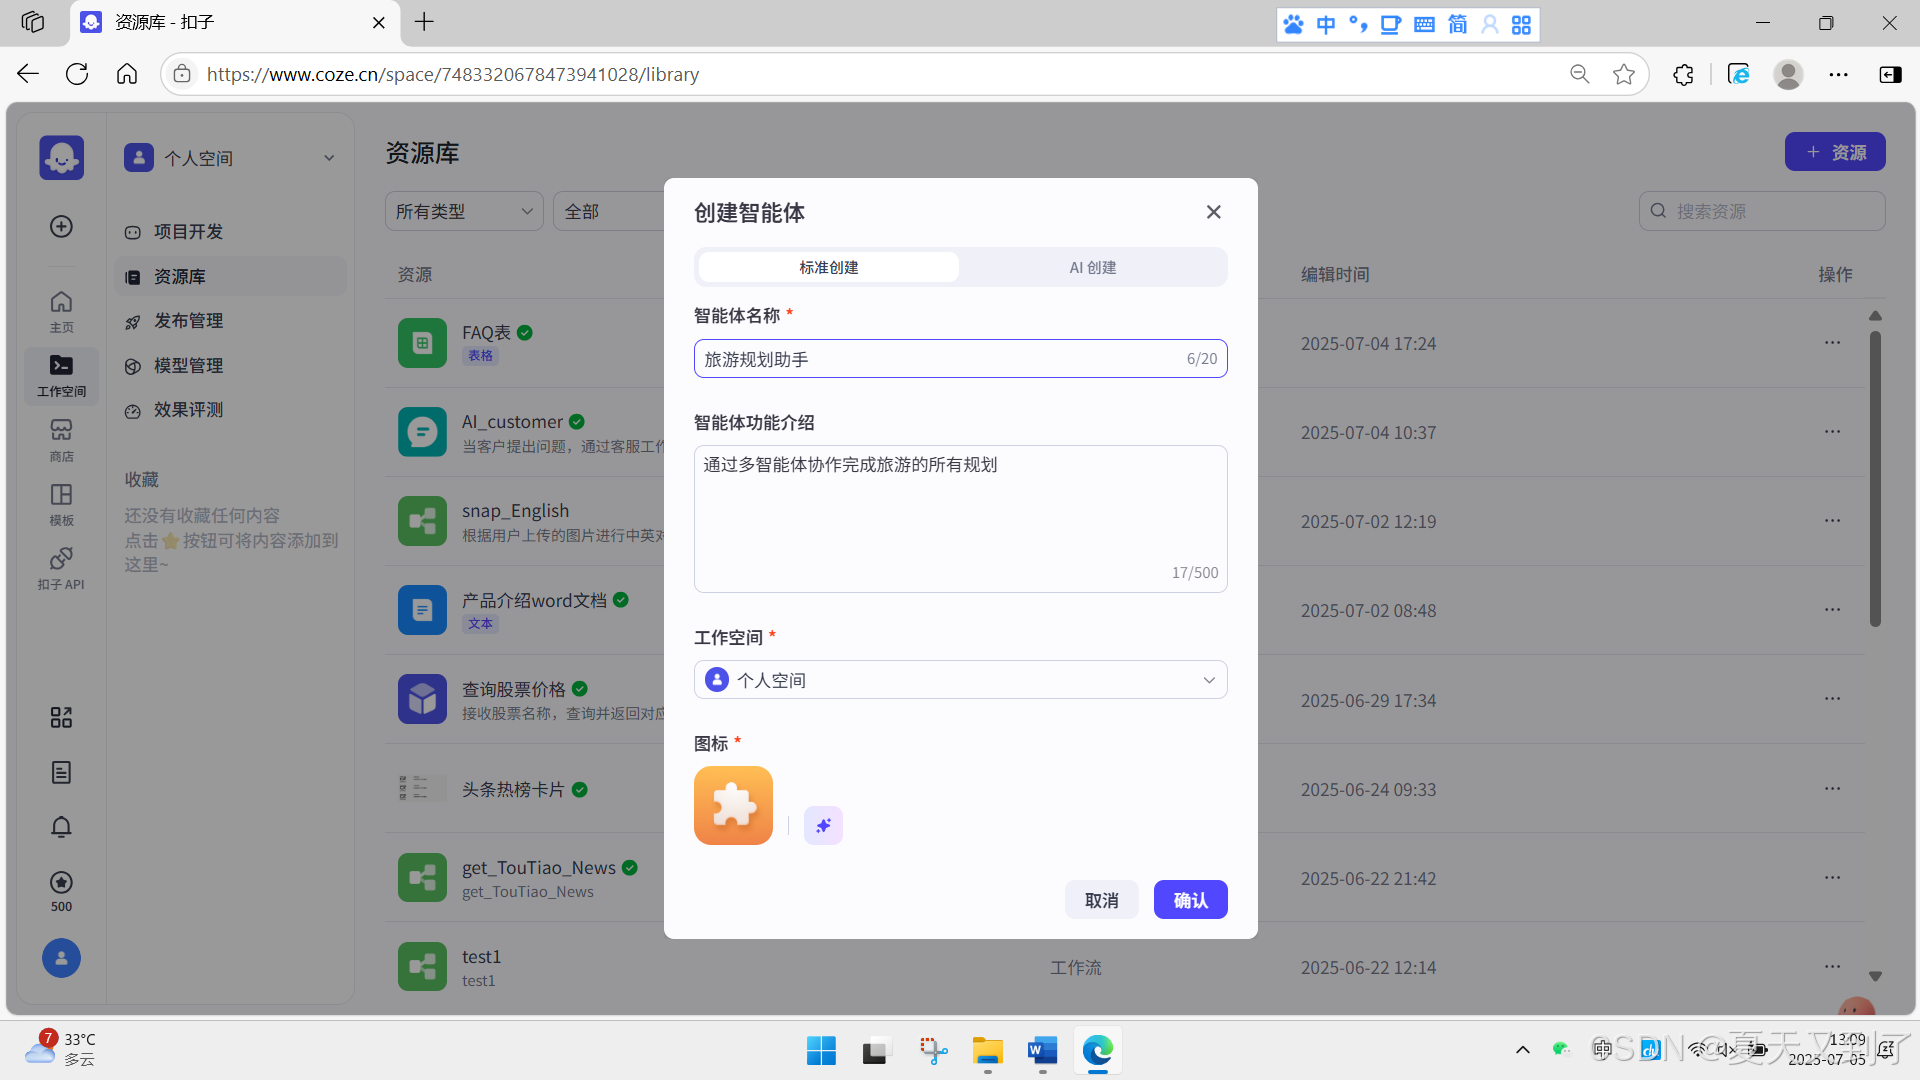1920x1080 pixels.
Task: Open 发布管理 in the sidebar
Action: coord(188,321)
